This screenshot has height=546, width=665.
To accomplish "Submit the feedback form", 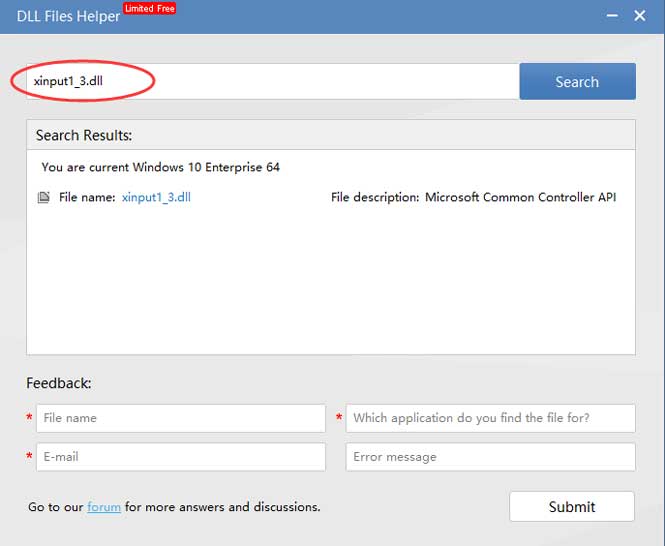I will pyautogui.click(x=572, y=507).
